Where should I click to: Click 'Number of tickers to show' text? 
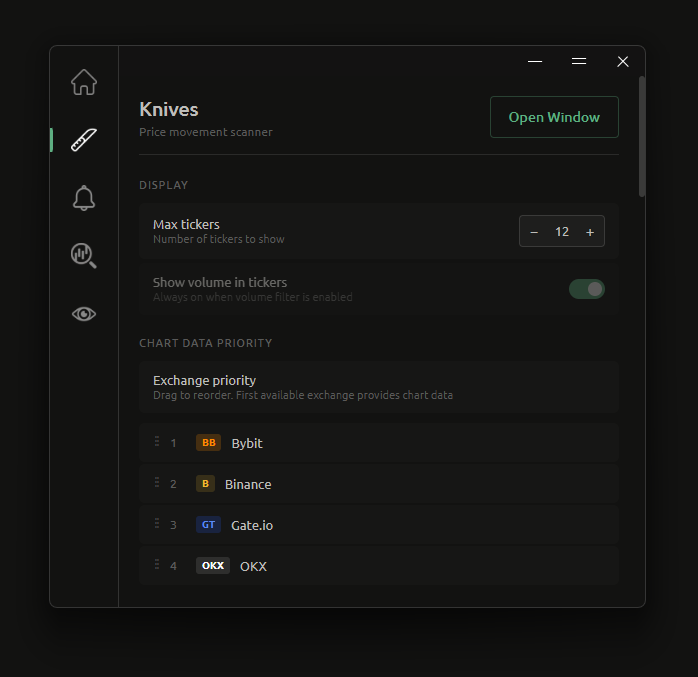click(219, 239)
